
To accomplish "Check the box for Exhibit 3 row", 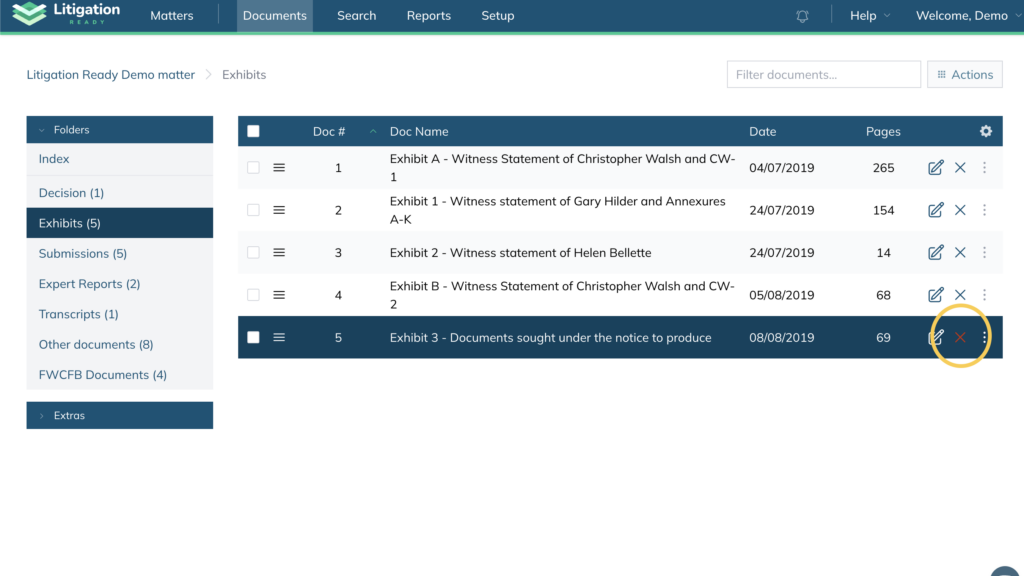I will (253, 338).
